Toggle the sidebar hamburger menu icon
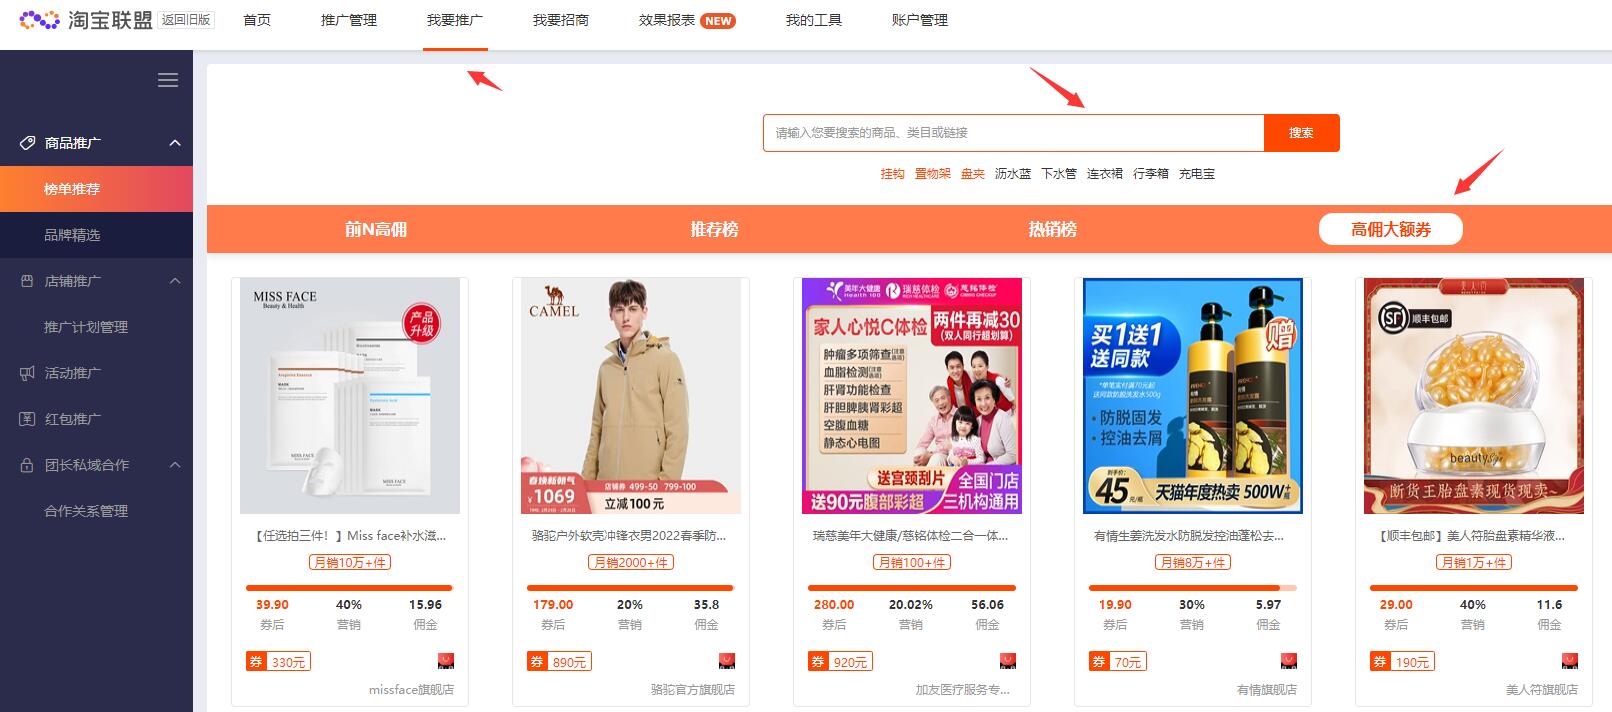The width and height of the screenshot is (1612, 712). click(x=168, y=80)
